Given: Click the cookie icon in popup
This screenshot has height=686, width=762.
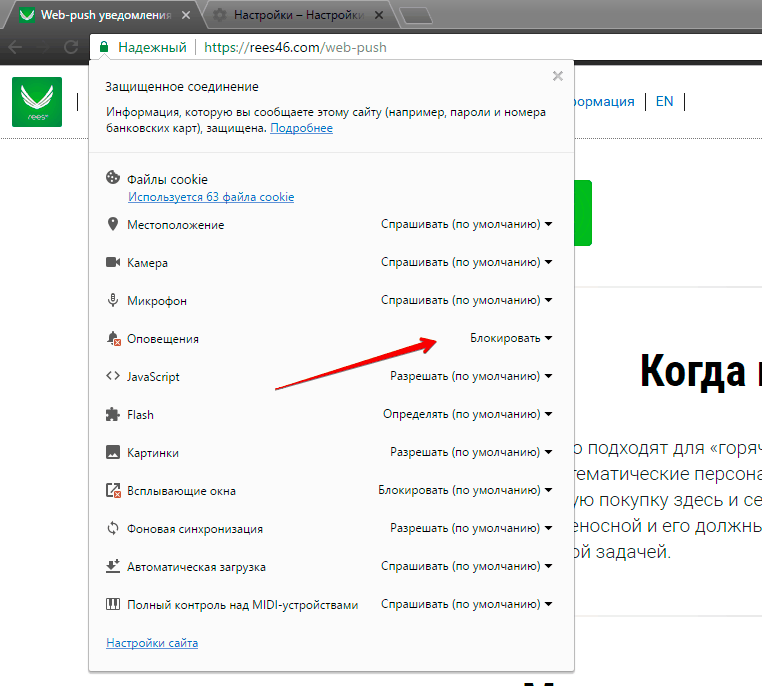Looking at the screenshot, I should (x=113, y=177).
